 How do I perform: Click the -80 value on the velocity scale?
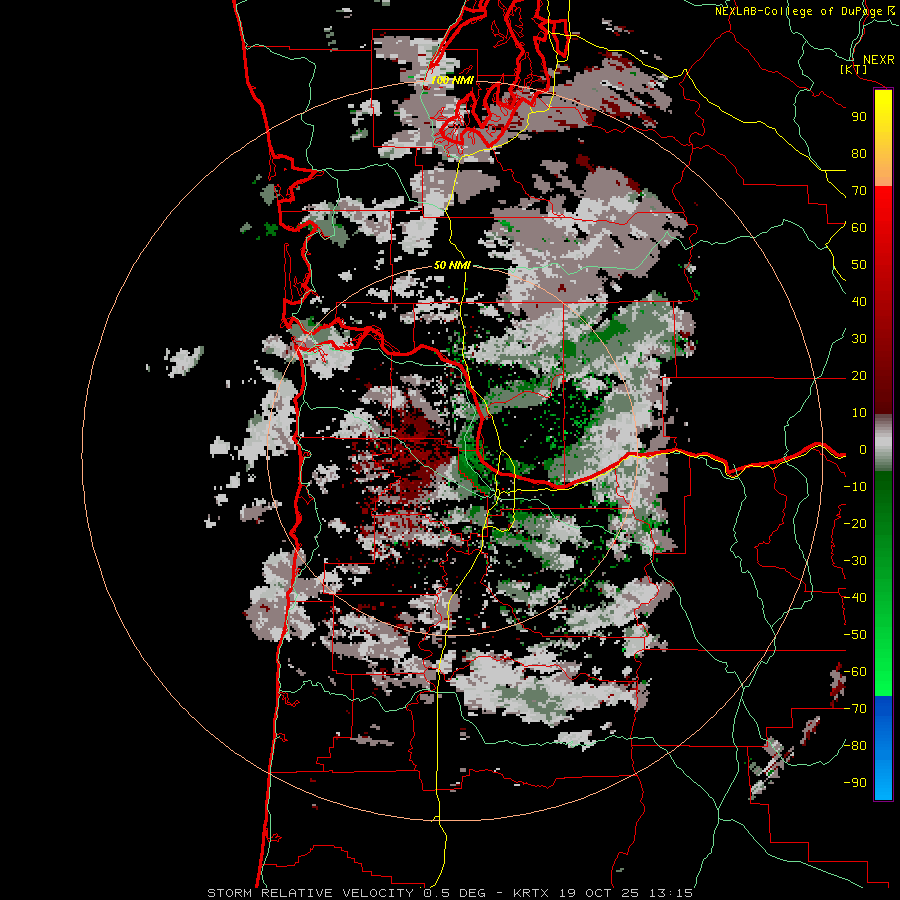coord(855,746)
